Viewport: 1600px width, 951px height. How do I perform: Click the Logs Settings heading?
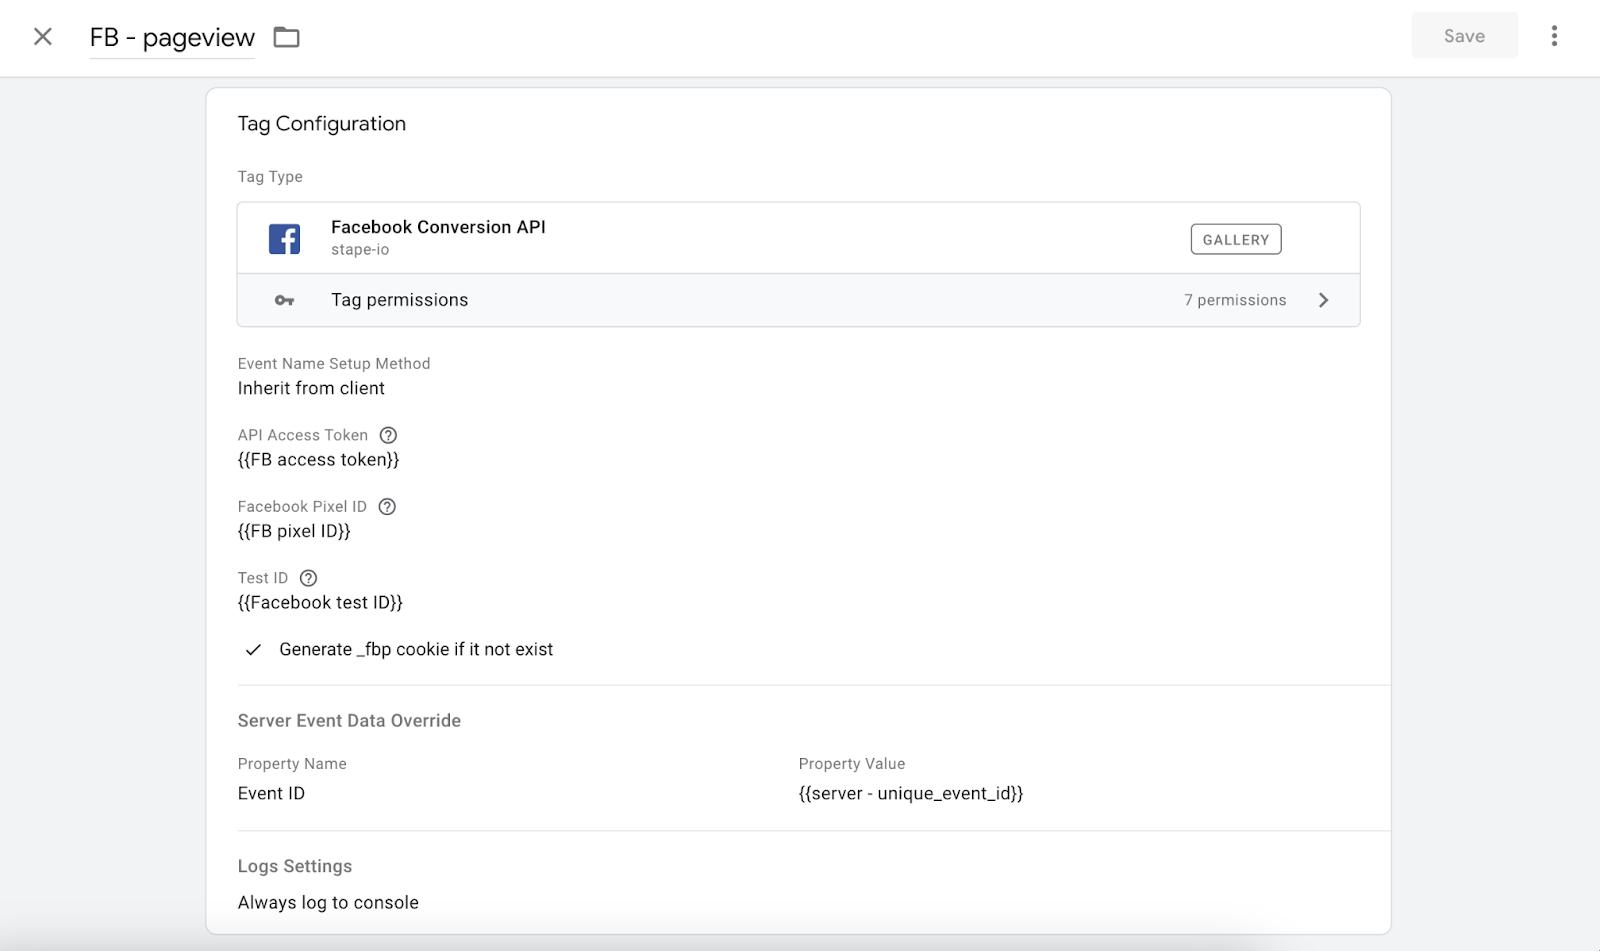pyautogui.click(x=295, y=866)
